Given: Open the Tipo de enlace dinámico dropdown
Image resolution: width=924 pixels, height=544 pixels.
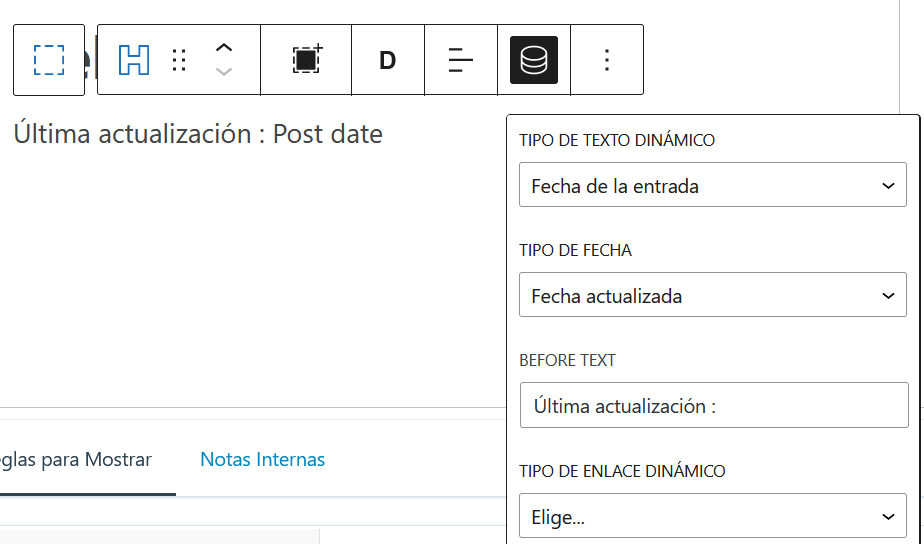Looking at the screenshot, I should 712,518.
